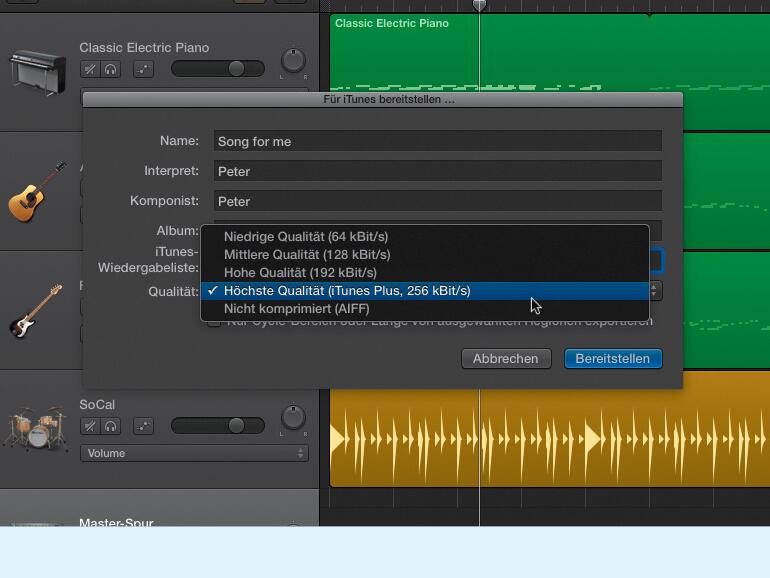The height and width of the screenshot is (578, 770).
Task: Solo the SoCal drum track with headphones
Action: (110, 426)
